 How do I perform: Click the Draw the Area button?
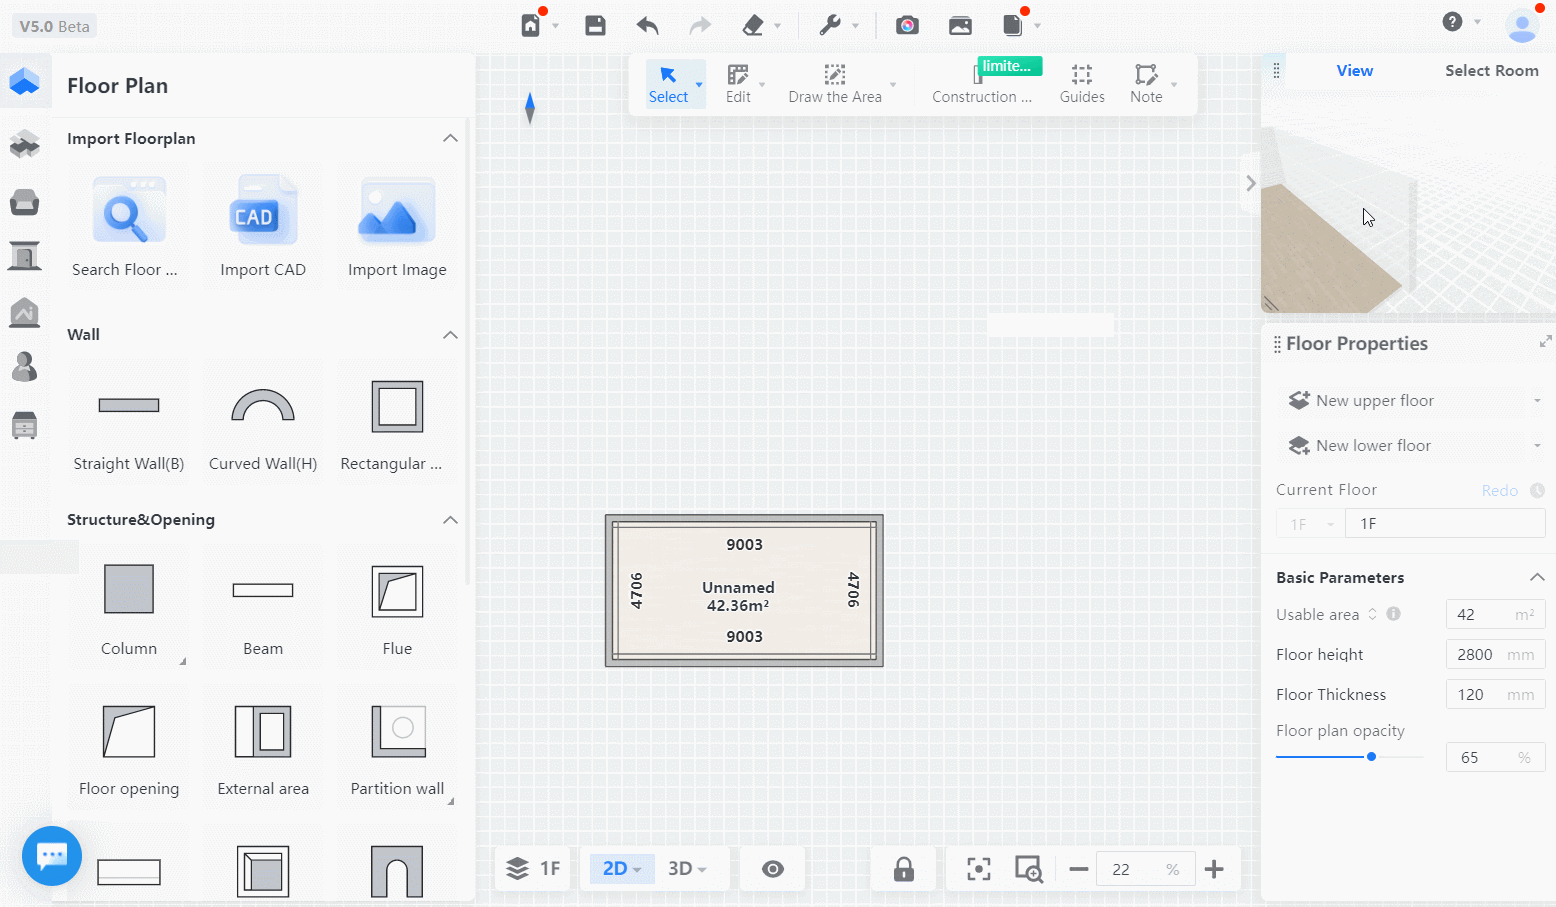835,83
